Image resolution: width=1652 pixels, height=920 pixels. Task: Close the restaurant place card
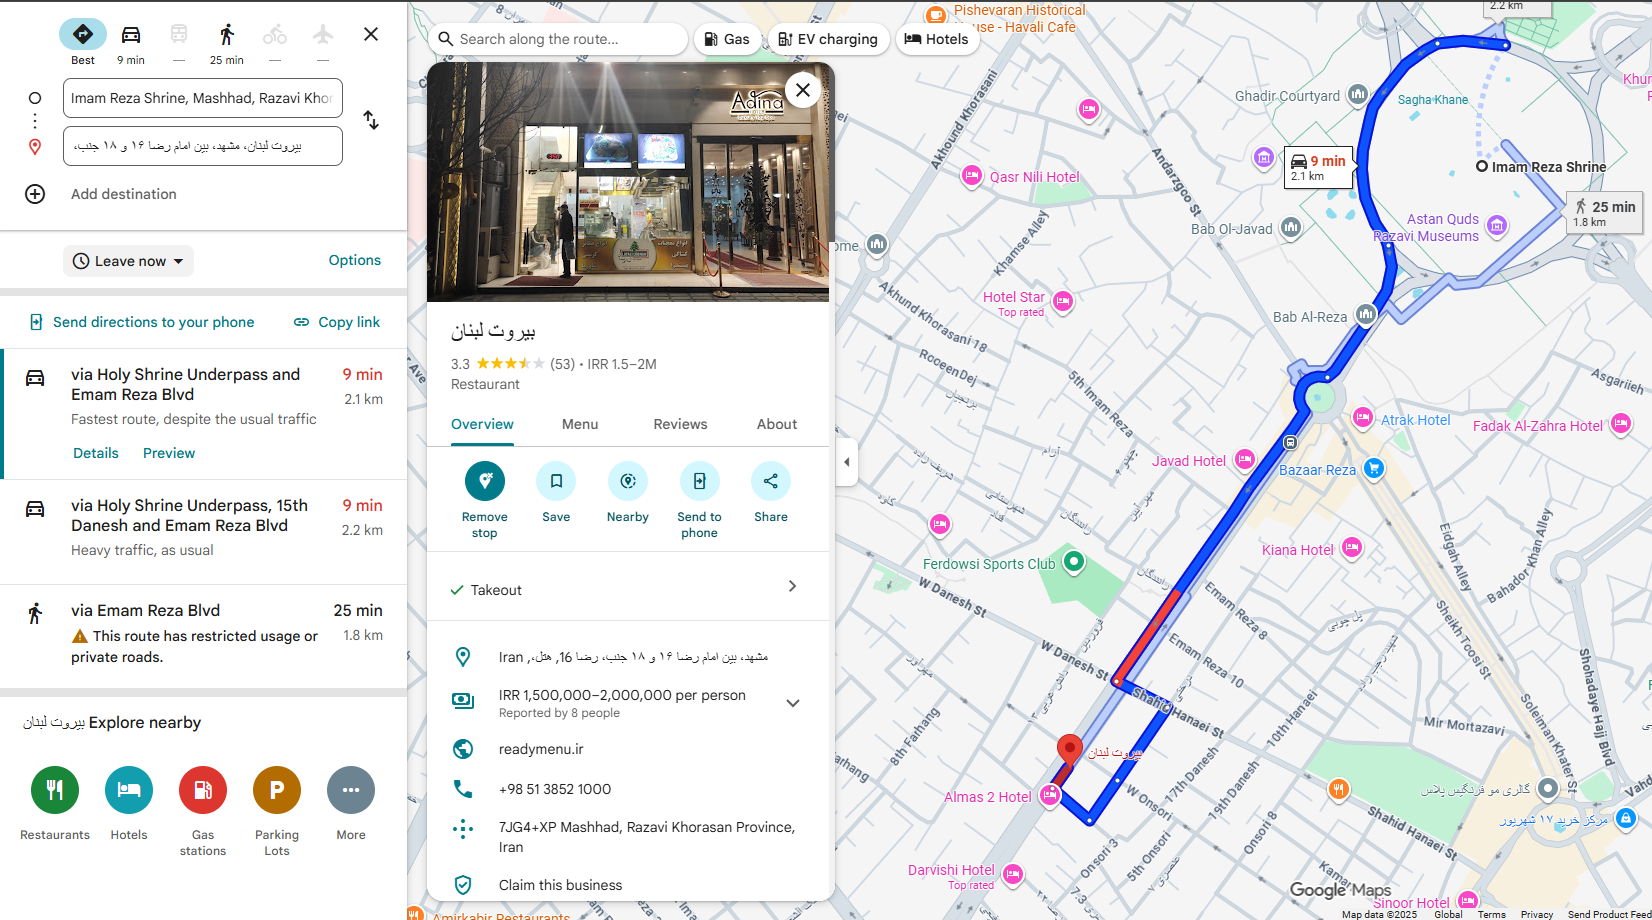(803, 90)
